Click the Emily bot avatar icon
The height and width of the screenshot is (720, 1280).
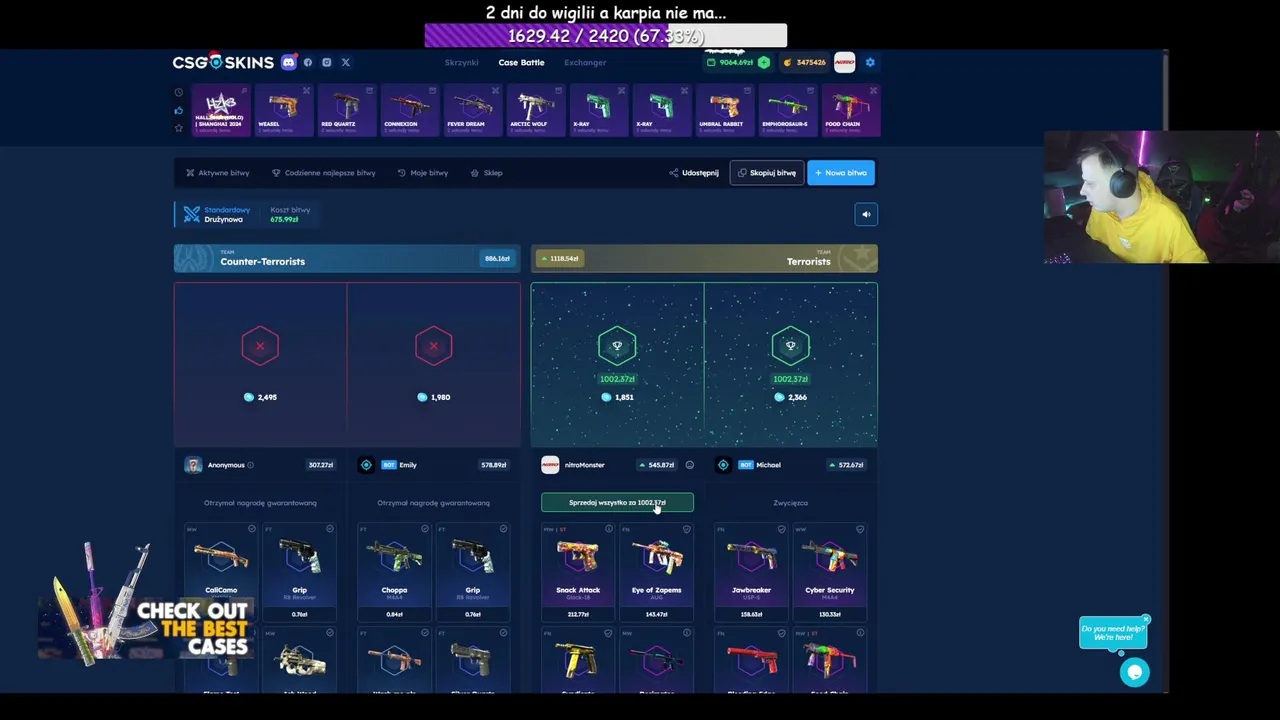(x=366, y=465)
